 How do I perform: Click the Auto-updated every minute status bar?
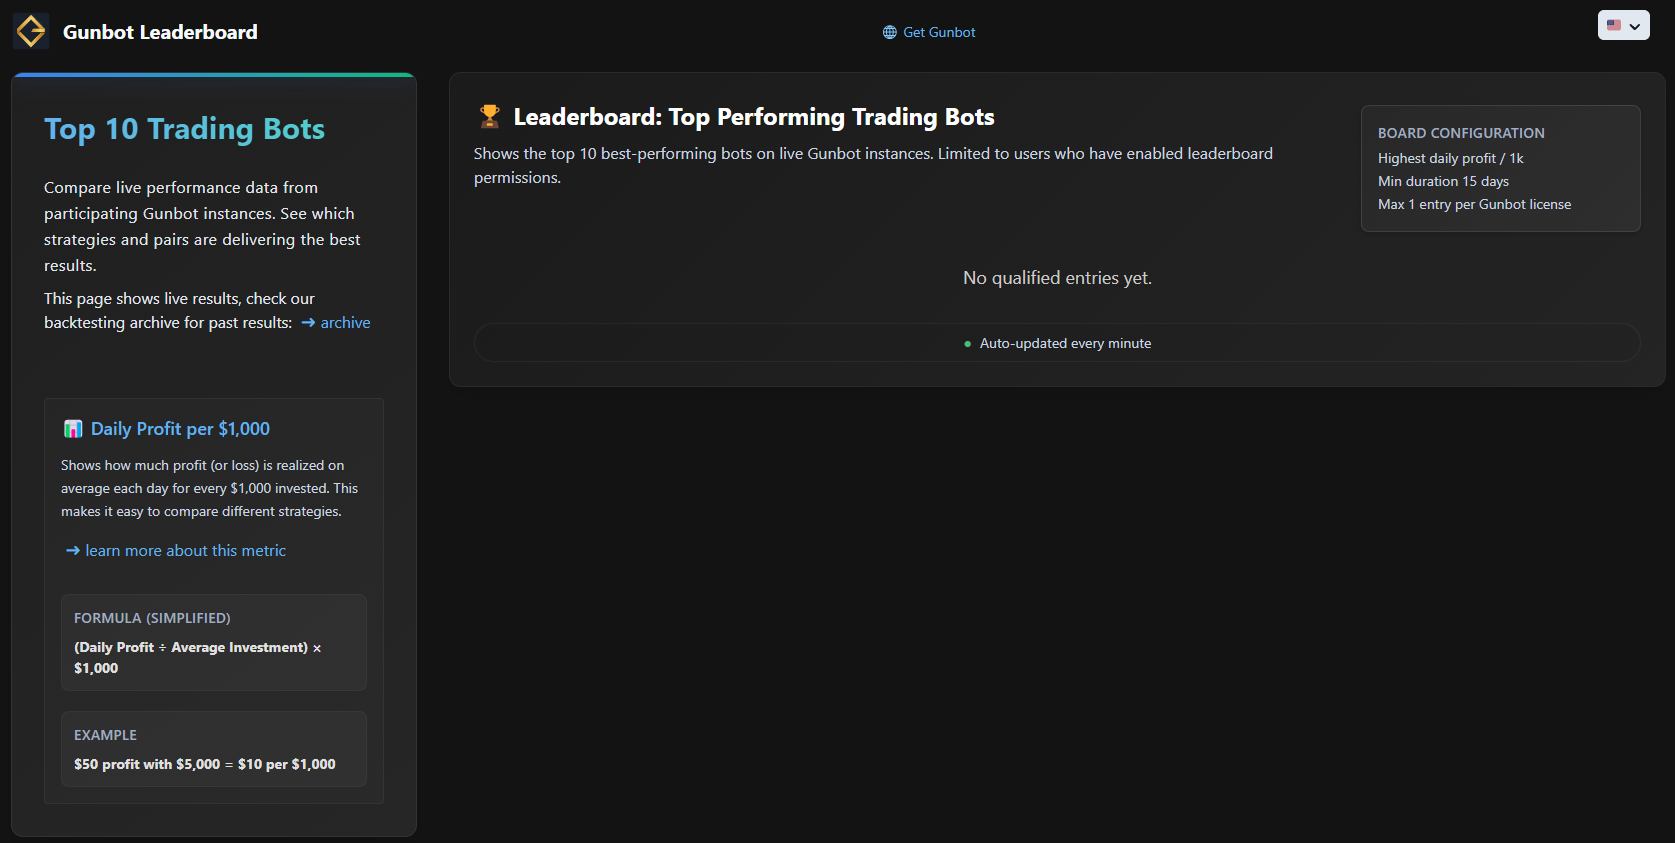coord(1057,343)
